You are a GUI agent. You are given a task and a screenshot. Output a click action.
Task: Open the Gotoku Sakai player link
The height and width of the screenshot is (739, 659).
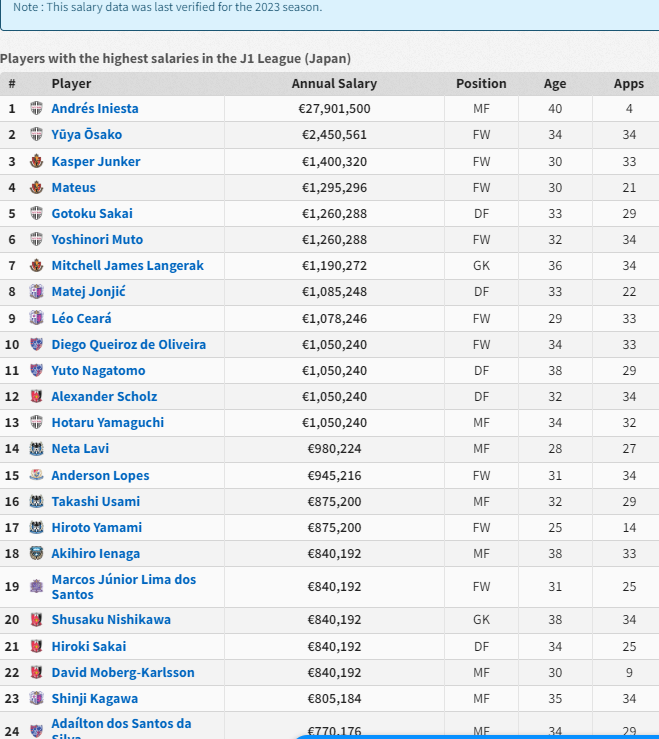(92, 214)
